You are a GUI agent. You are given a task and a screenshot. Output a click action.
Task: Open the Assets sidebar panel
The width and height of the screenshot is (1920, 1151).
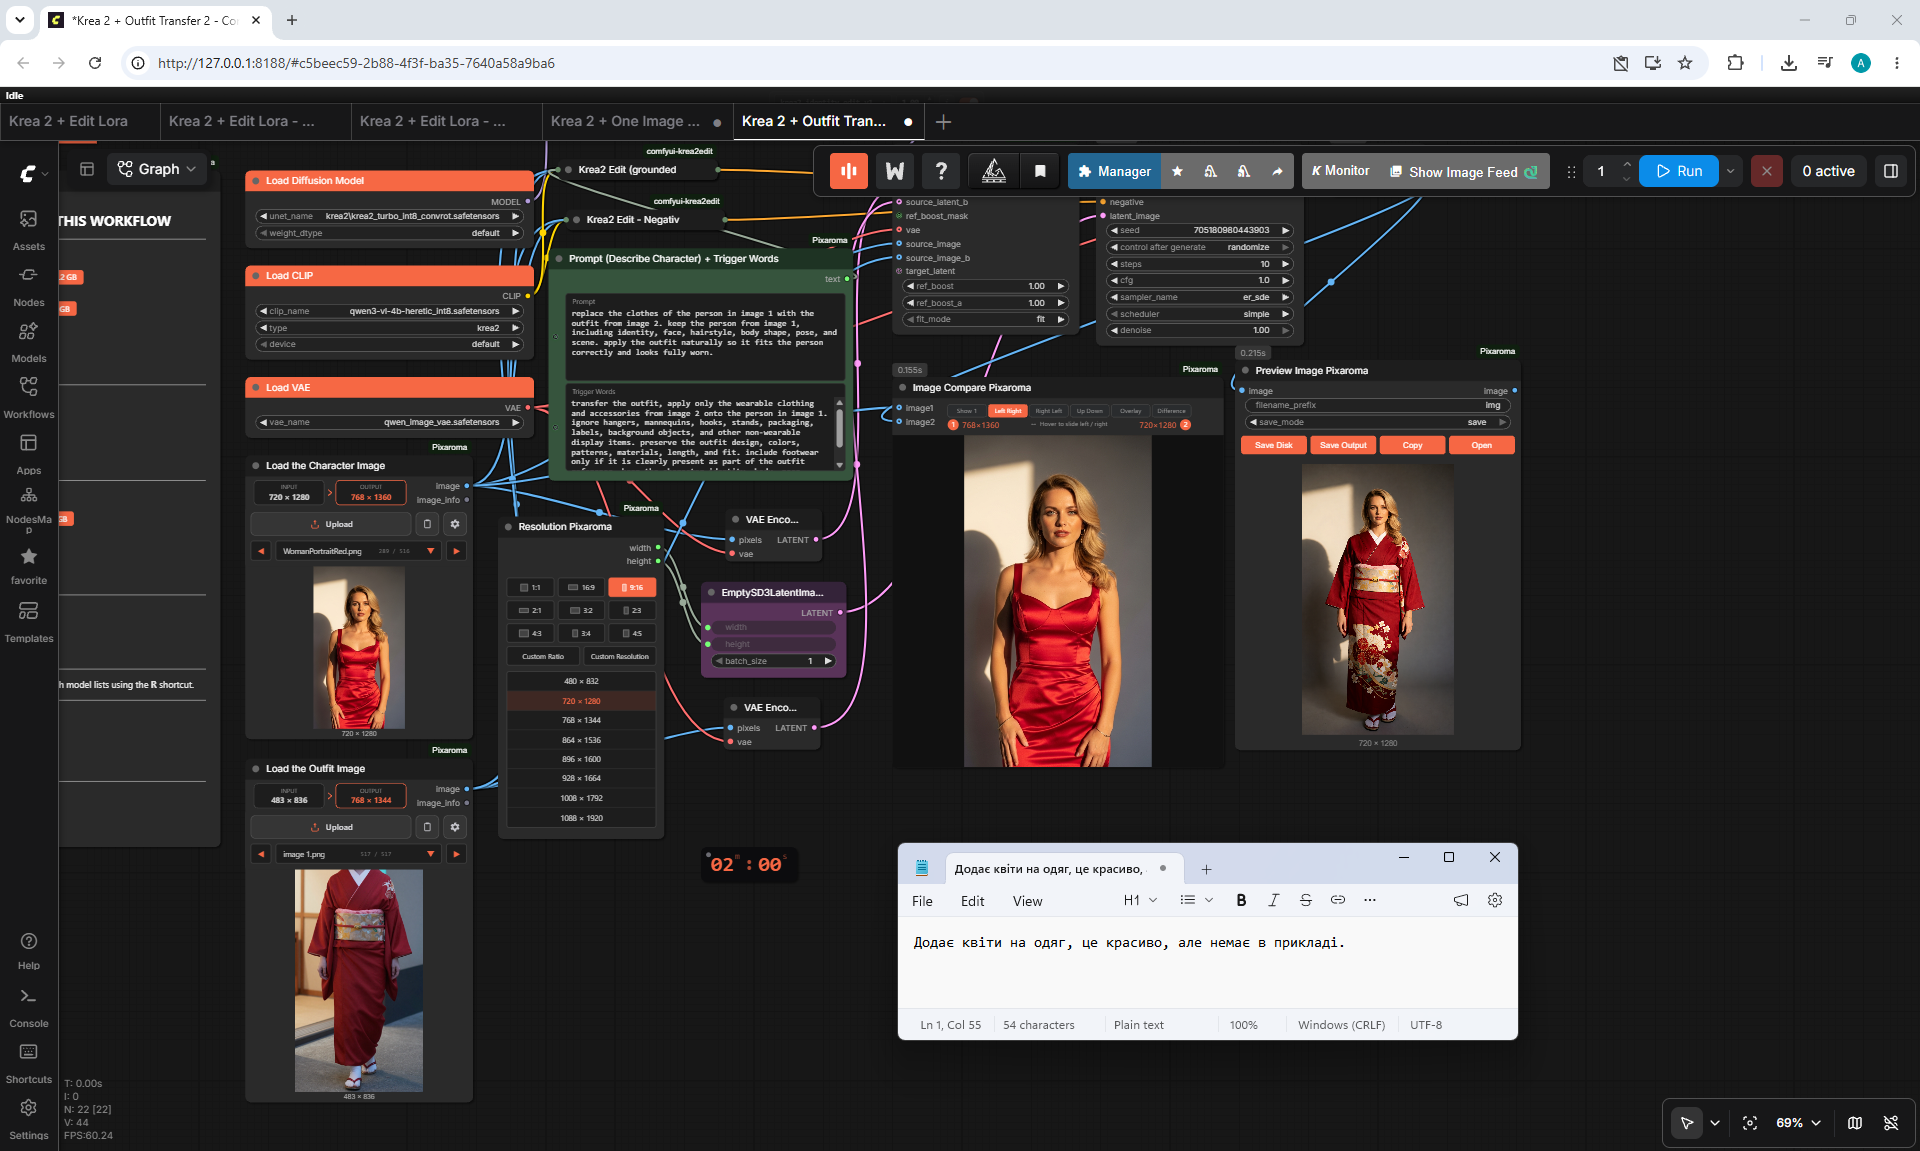click(x=29, y=229)
